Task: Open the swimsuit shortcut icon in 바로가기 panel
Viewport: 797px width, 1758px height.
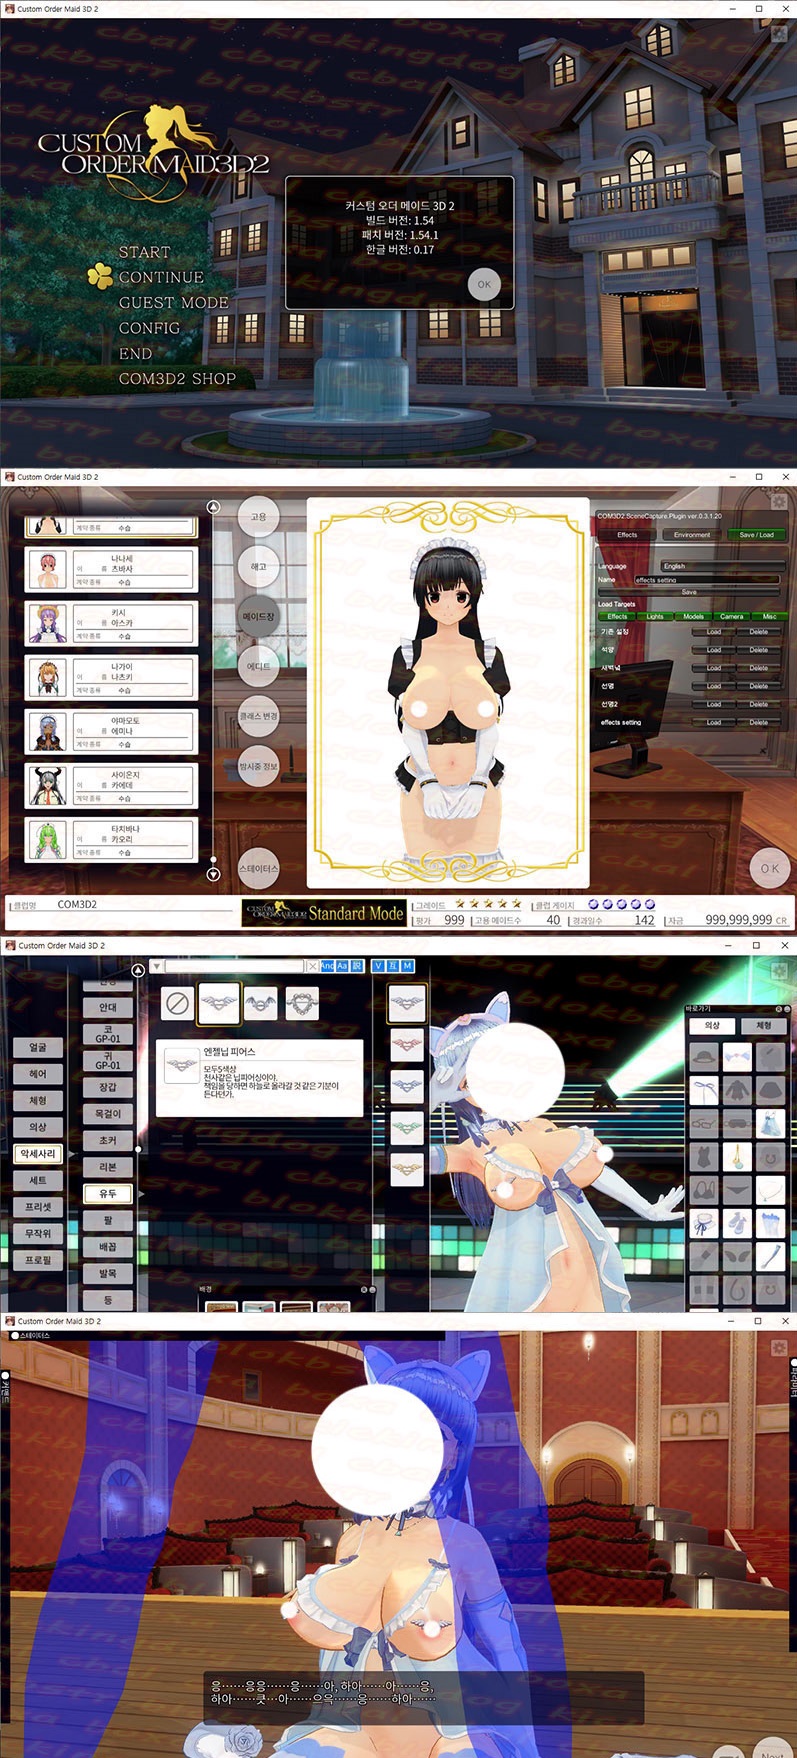Action: (x=704, y=1157)
